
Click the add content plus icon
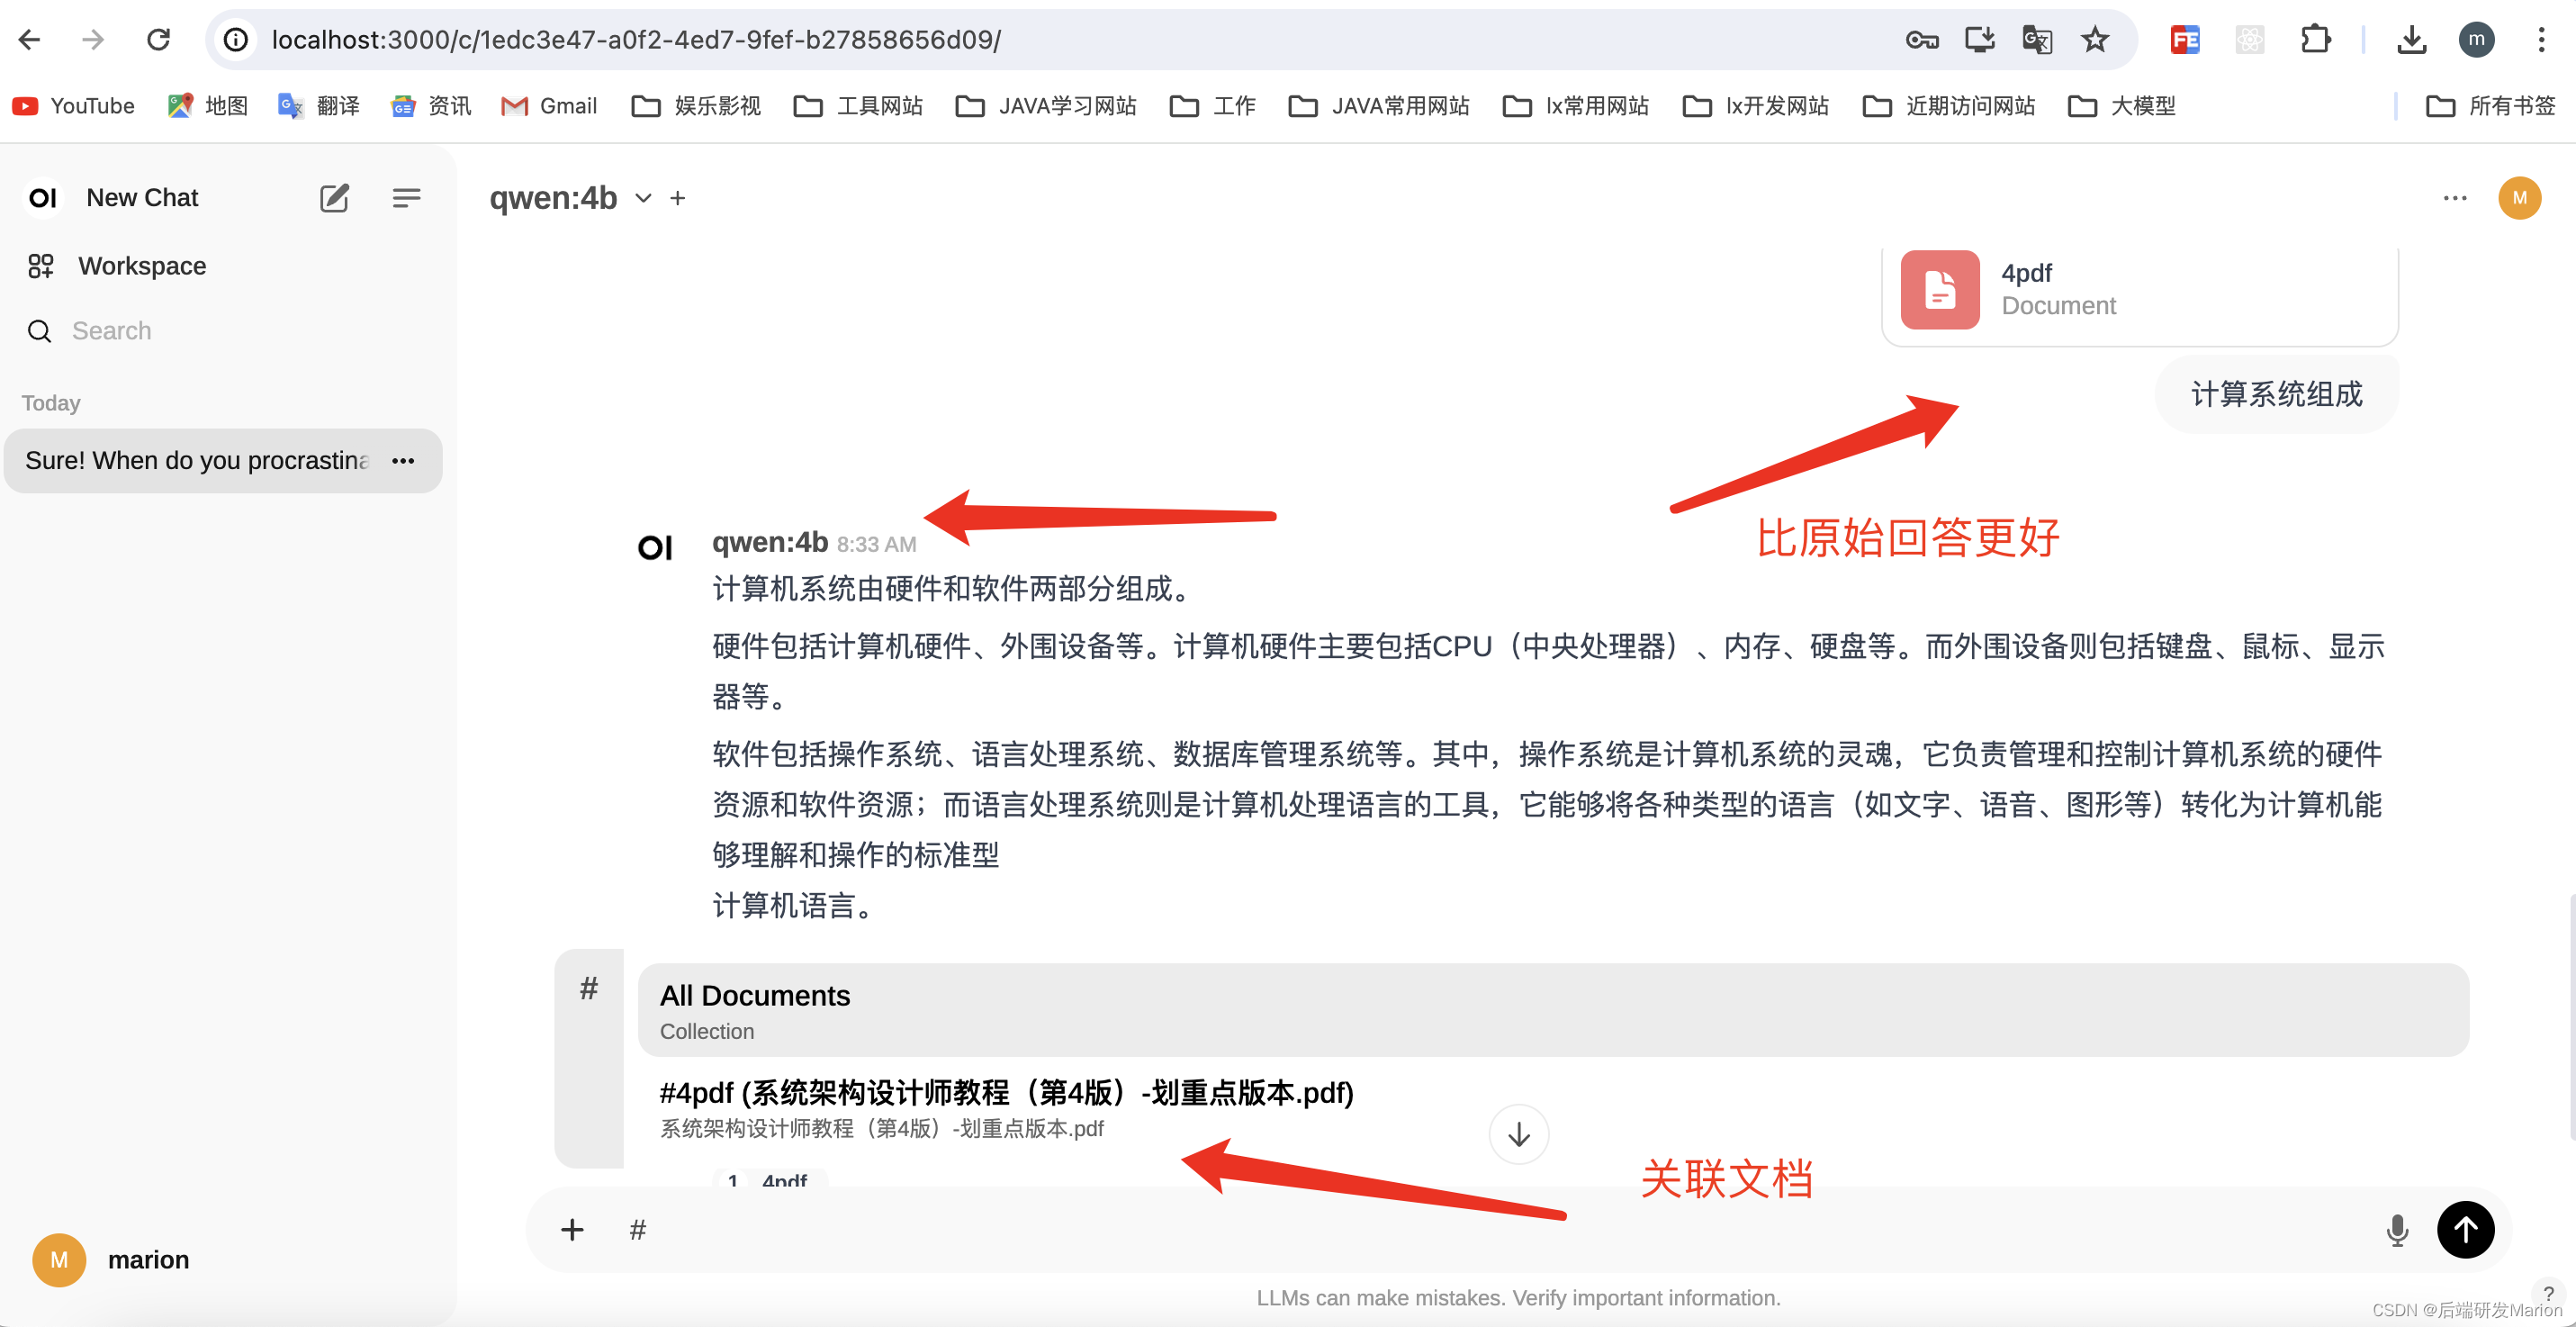pos(573,1231)
